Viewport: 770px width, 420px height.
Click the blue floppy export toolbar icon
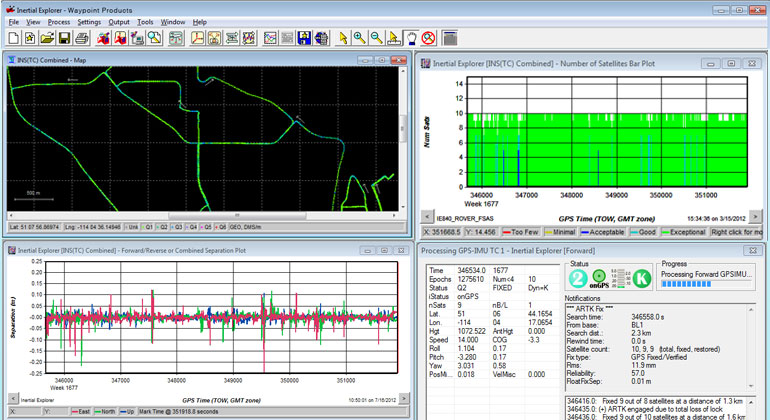[x=304, y=38]
